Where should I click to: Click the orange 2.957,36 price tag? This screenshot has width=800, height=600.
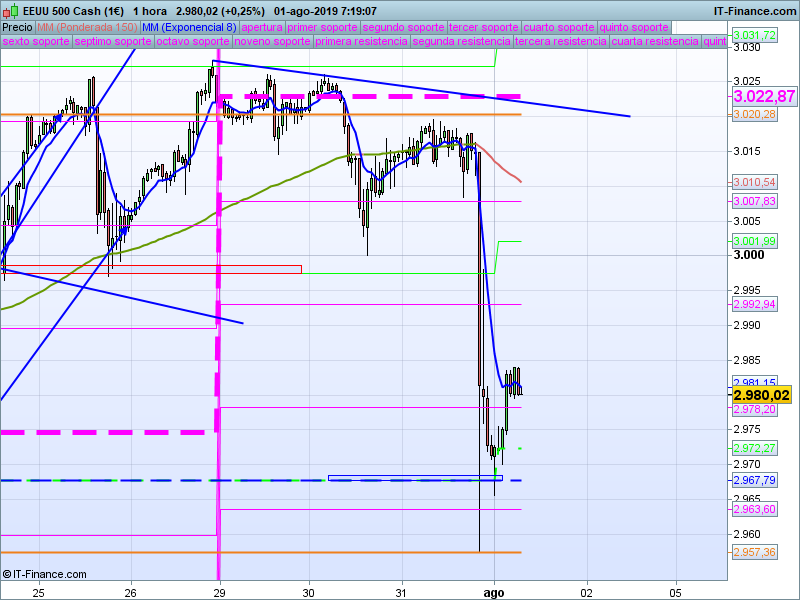coord(755,552)
